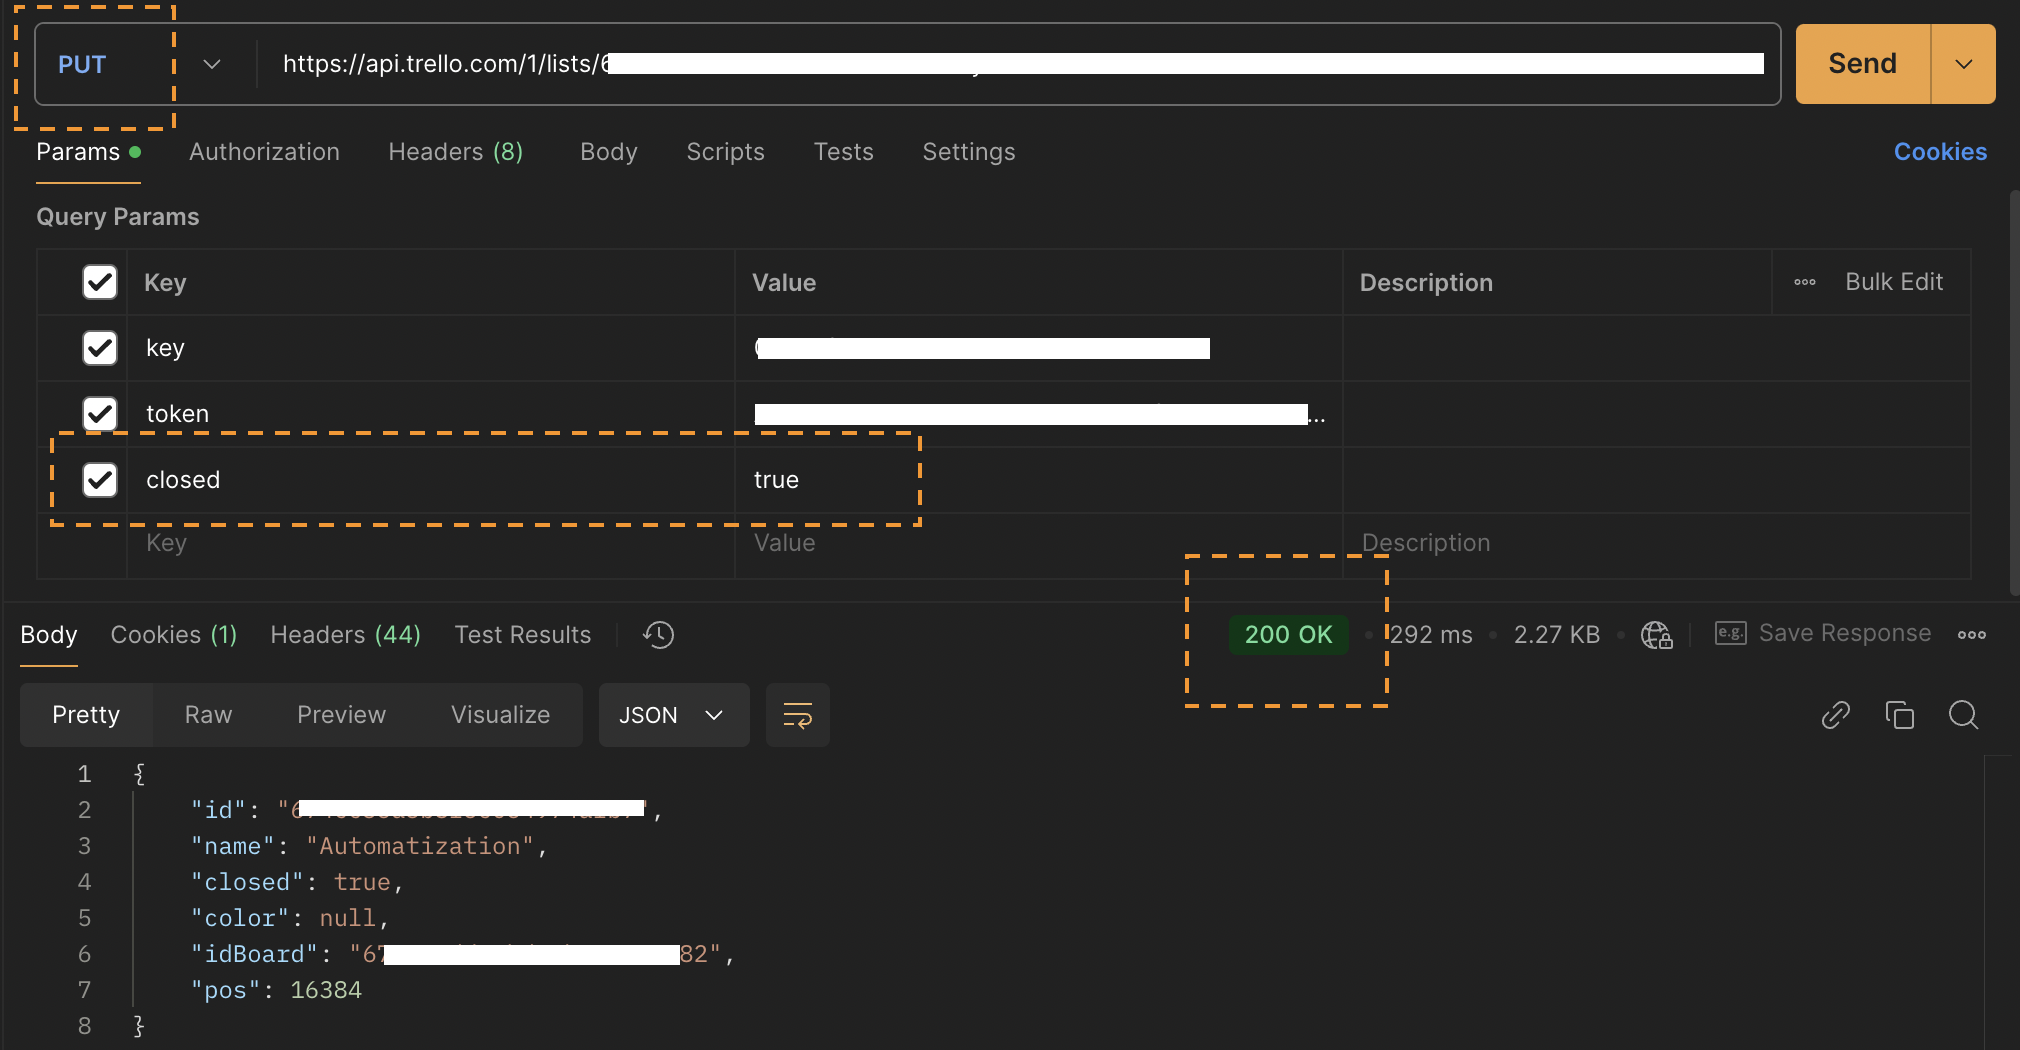Uncheck the token parameter checkbox
This screenshot has width=2020, height=1050.
coord(100,413)
